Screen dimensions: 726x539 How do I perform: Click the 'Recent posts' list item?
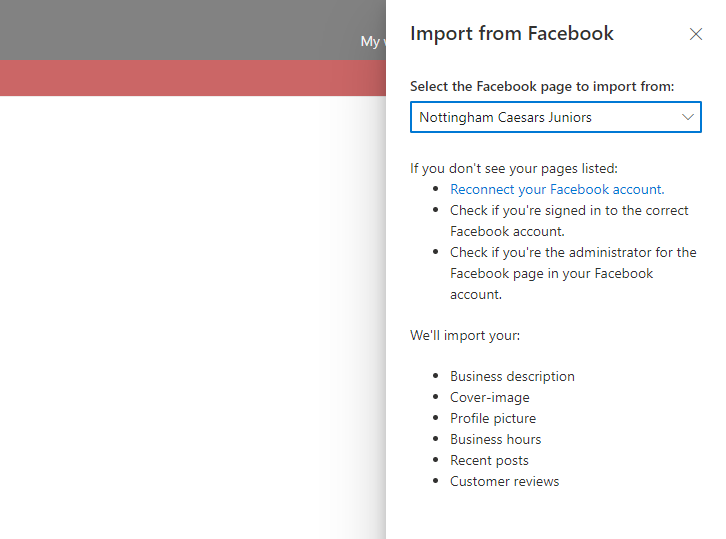pos(489,460)
